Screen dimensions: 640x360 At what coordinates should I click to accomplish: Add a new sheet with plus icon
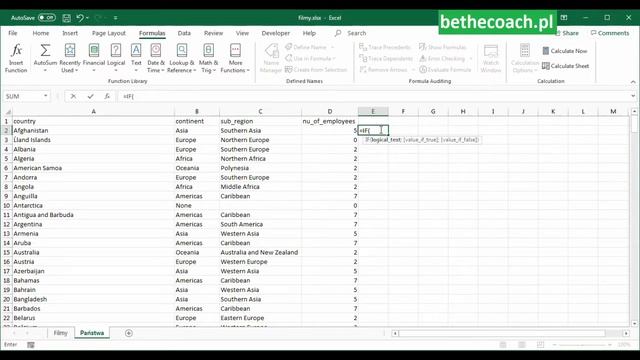(129, 333)
